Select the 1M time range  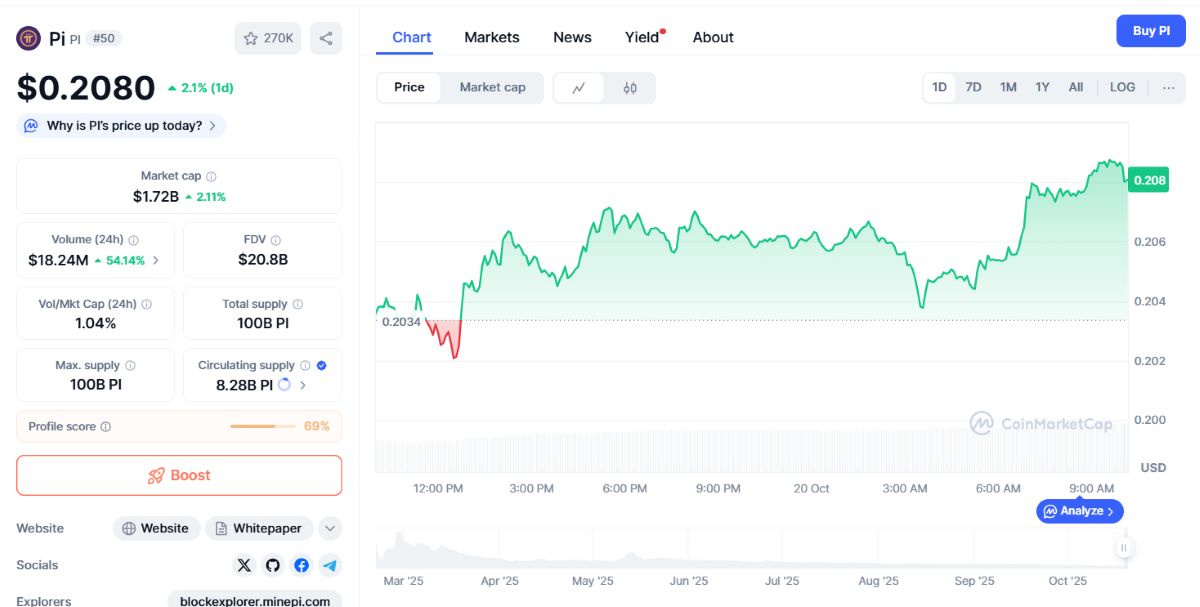[x=1008, y=87]
